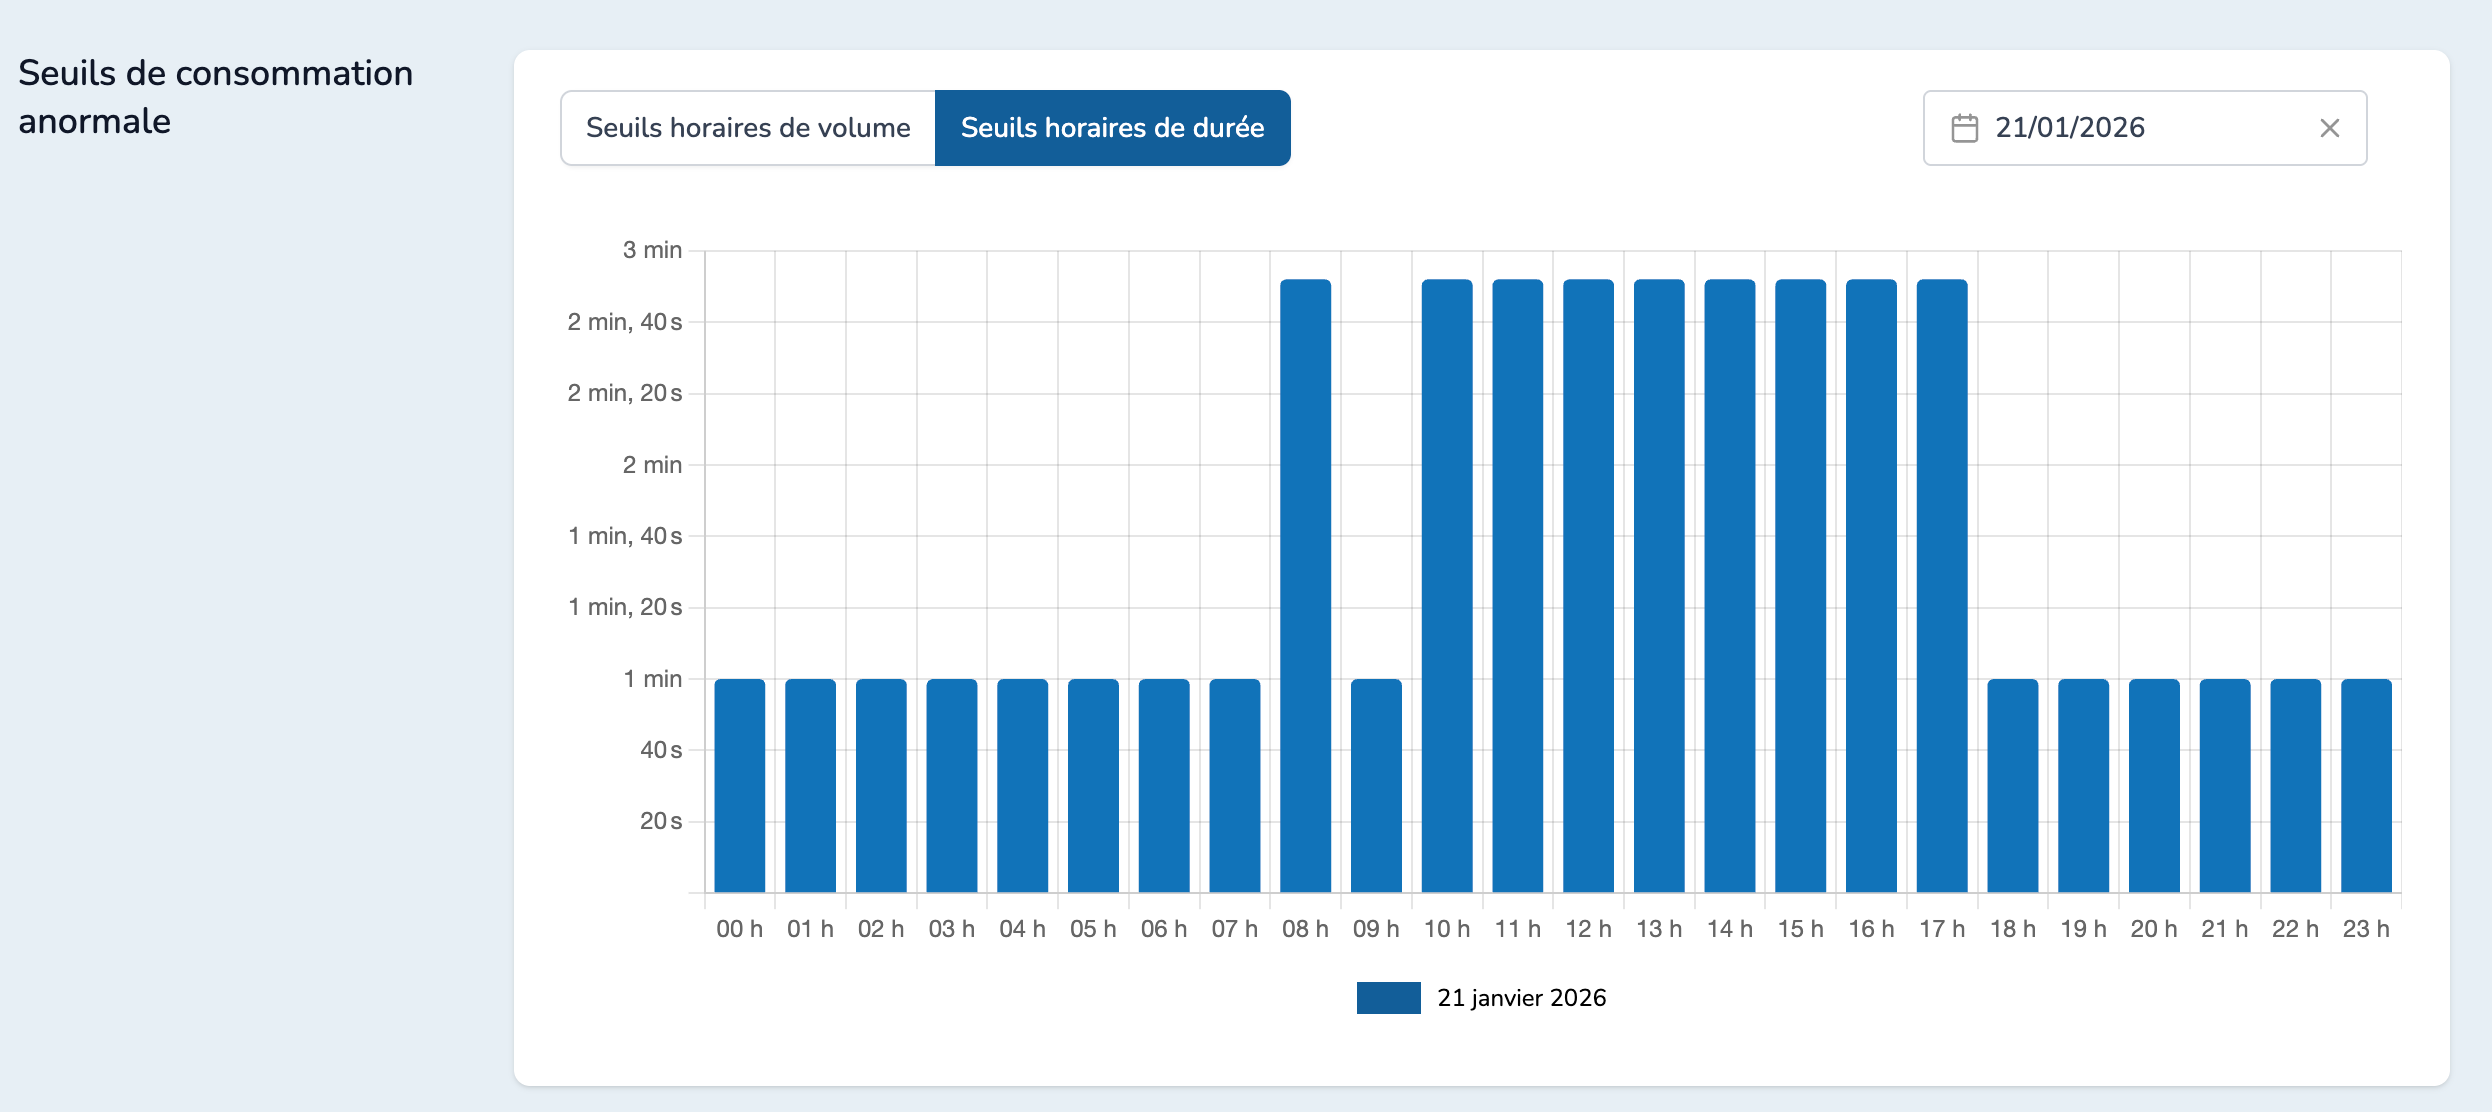Image resolution: width=2492 pixels, height=1112 pixels.
Task: Click the 00 h bar
Action: 740,785
